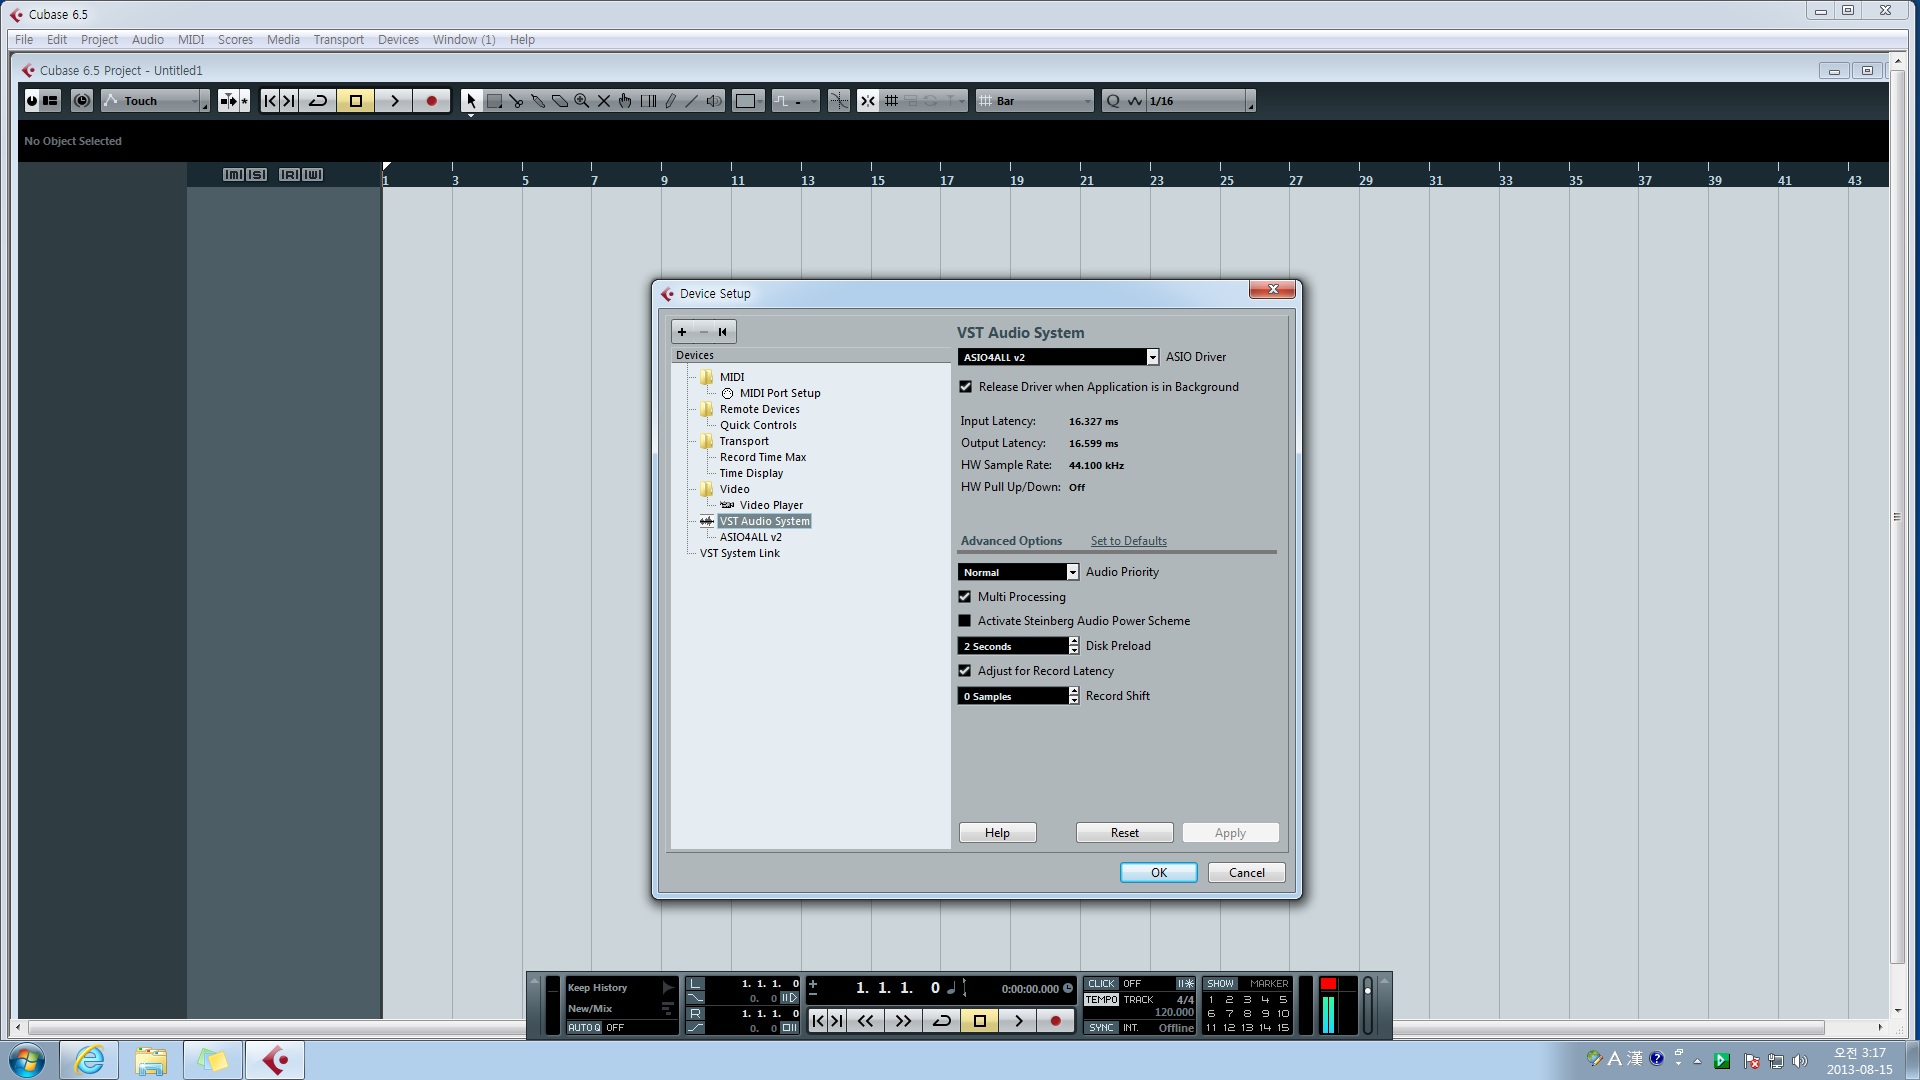
Task: Open the Transport menu
Action: tap(338, 40)
